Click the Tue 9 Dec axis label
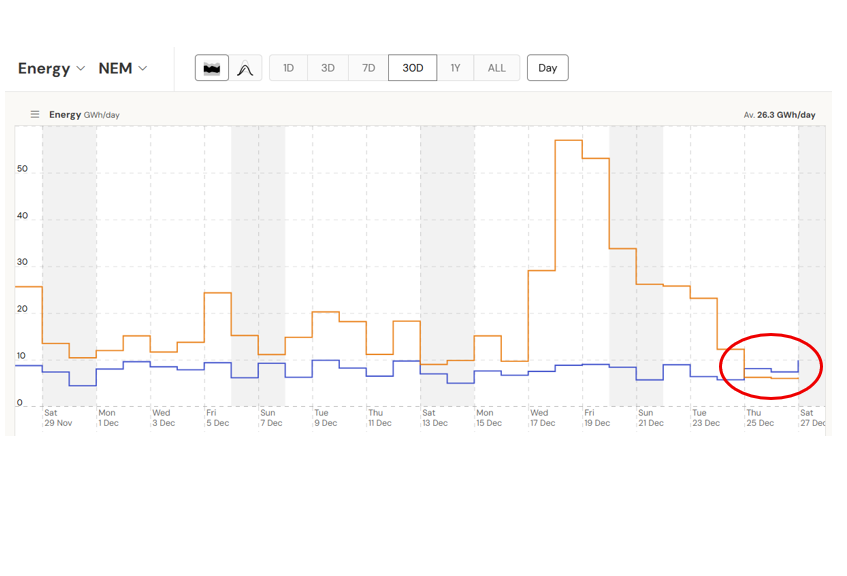The height and width of the screenshot is (576, 847). pyautogui.click(x=325, y=418)
